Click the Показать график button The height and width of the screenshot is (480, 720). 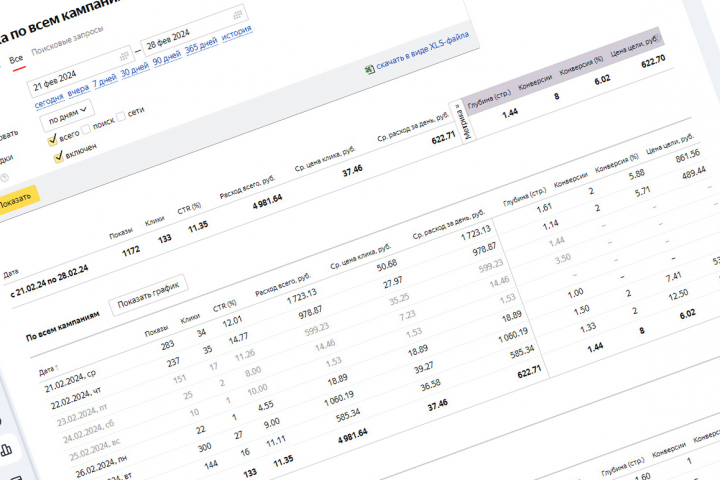[x=148, y=296]
